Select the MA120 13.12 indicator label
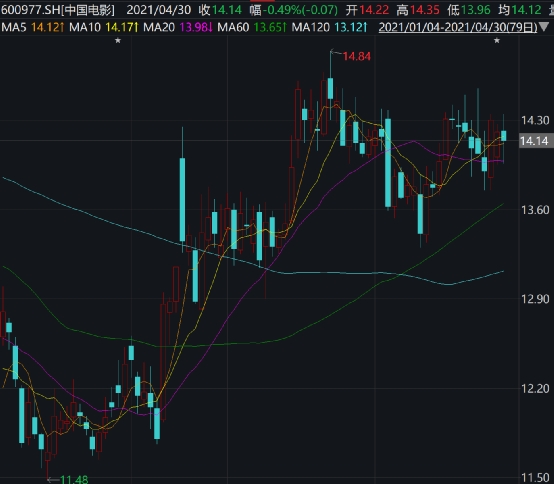This screenshot has width=554, height=484. (x=329, y=27)
